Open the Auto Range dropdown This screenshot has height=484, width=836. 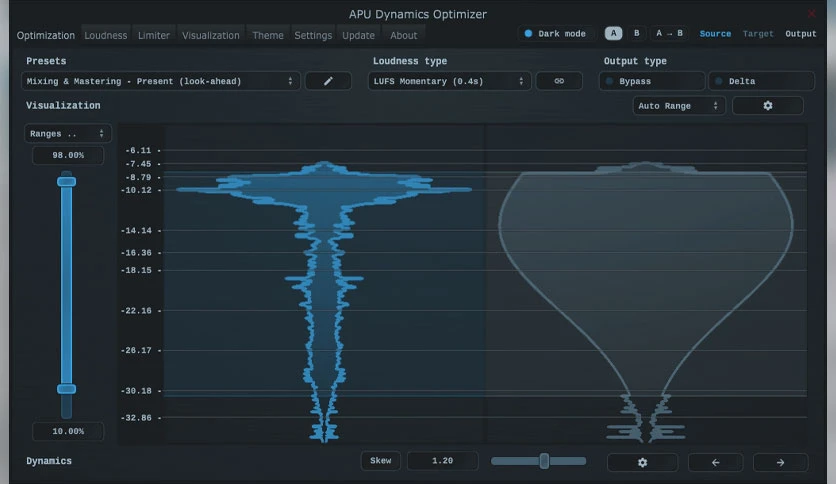(679, 106)
